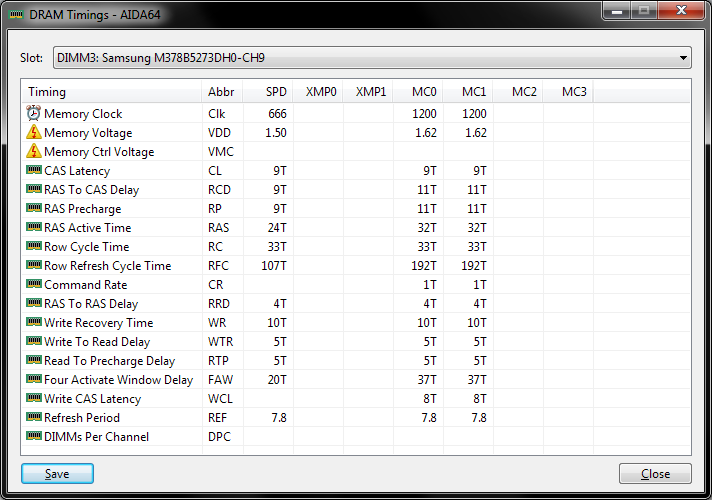Screen dimensions: 712x500
Task: Click the chip icon beside RAS Precharge
Action: point(34,208)
